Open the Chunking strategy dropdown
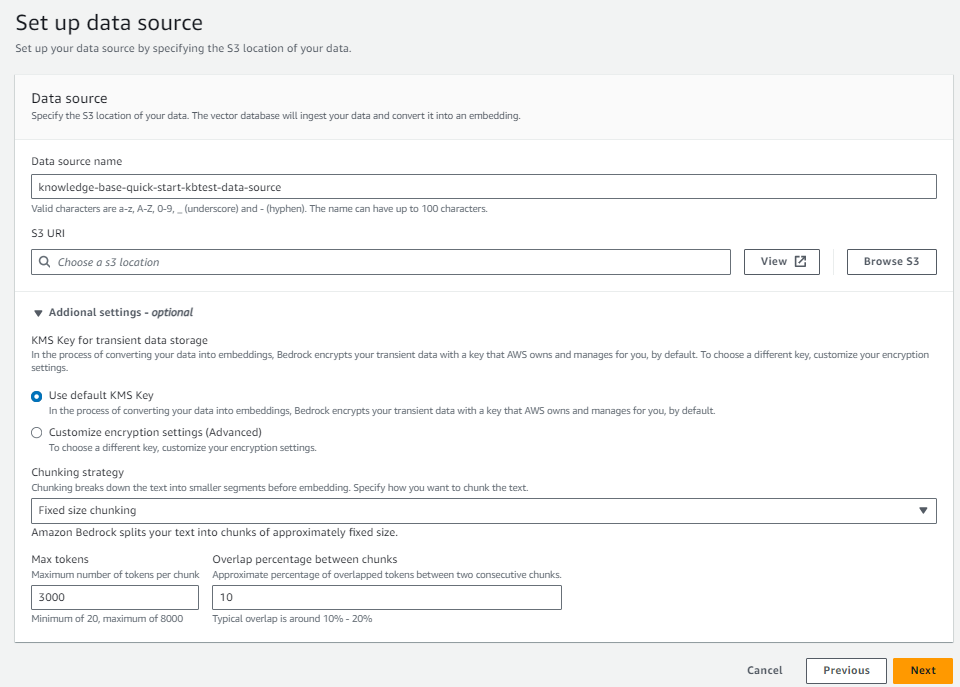 point(483,510)
